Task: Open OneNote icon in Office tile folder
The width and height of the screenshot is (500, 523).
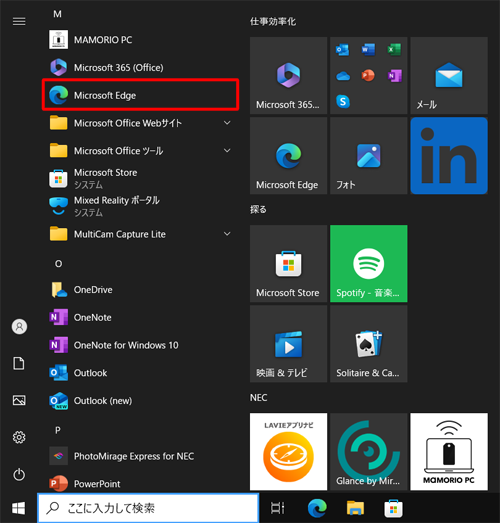Action: pyautogui.click(x=395, y=76)
